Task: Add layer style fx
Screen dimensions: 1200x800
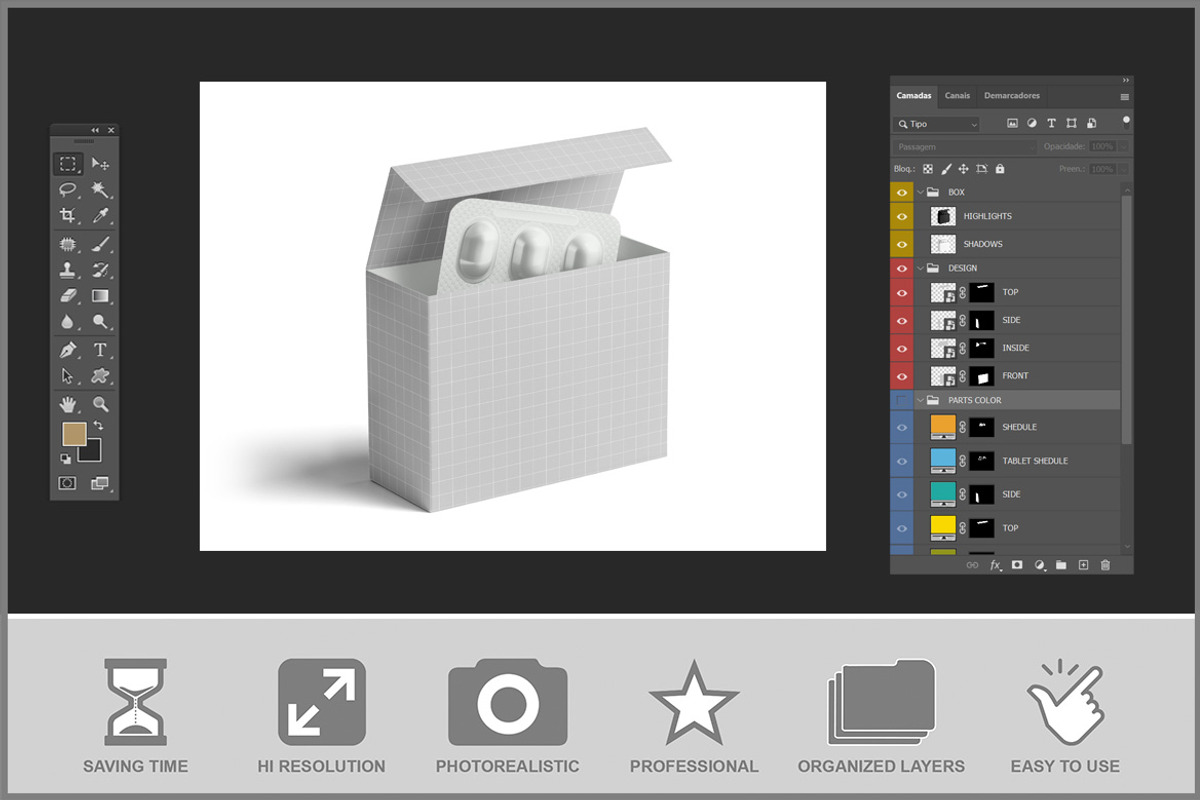Action: point(996,565)
